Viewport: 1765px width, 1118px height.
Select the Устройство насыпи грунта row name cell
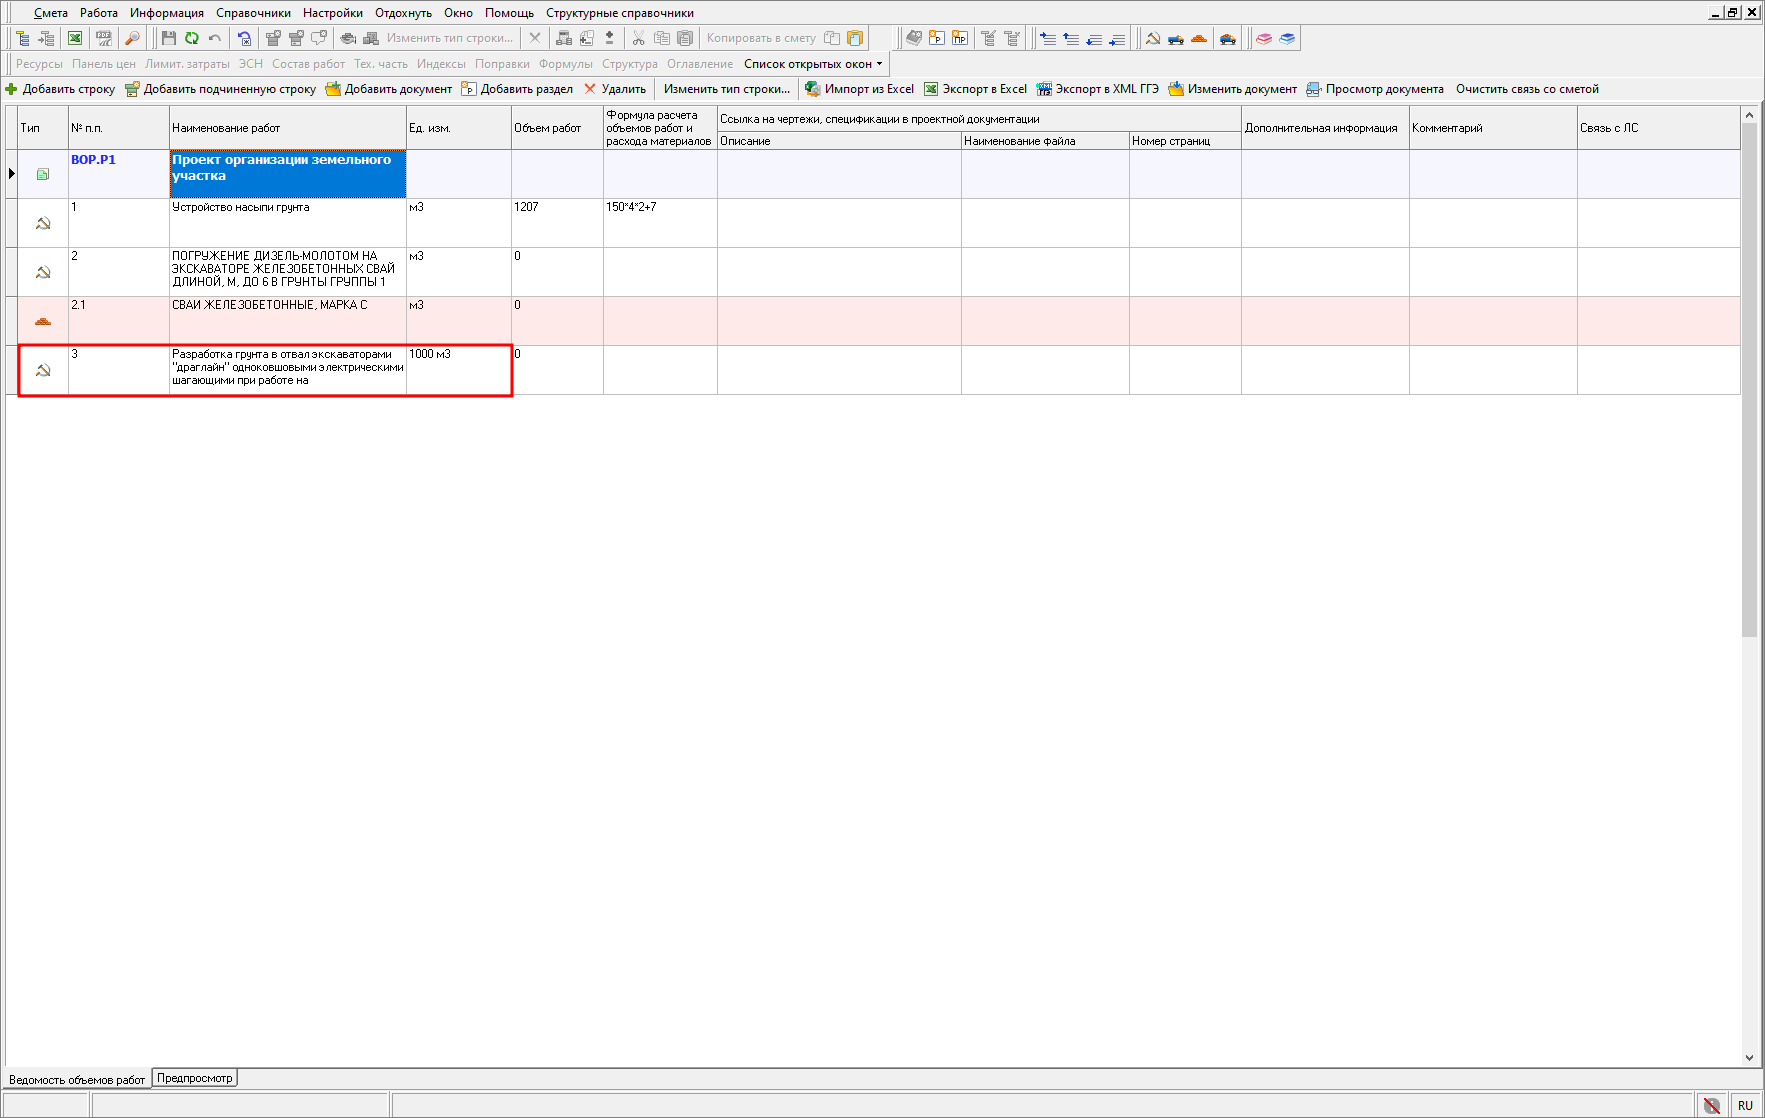(x=287, y=222)
